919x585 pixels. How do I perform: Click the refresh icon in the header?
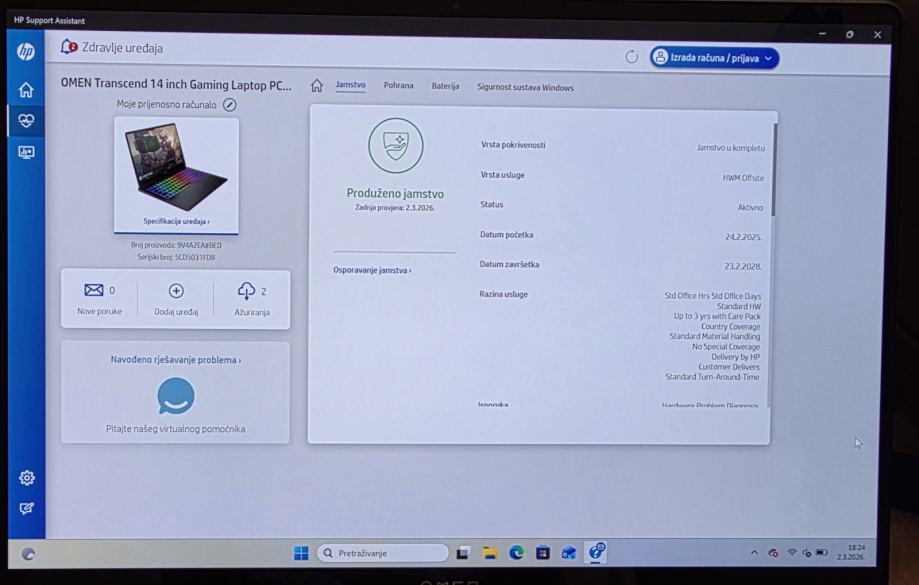click(x=631, y=57)
